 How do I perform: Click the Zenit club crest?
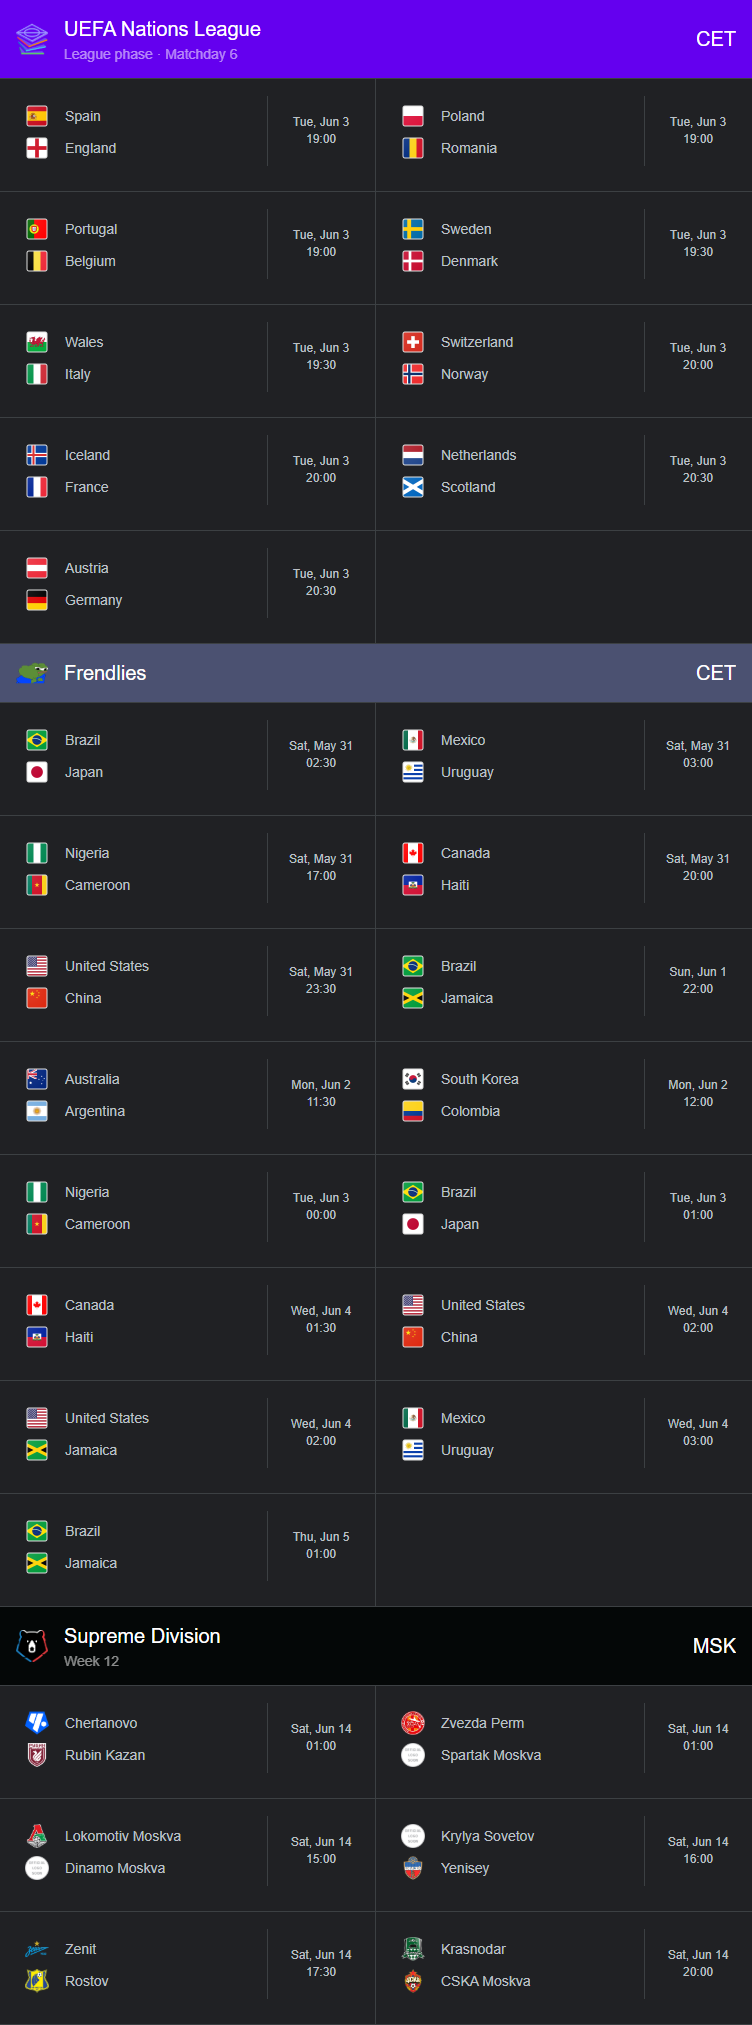tap(37, 1949)
